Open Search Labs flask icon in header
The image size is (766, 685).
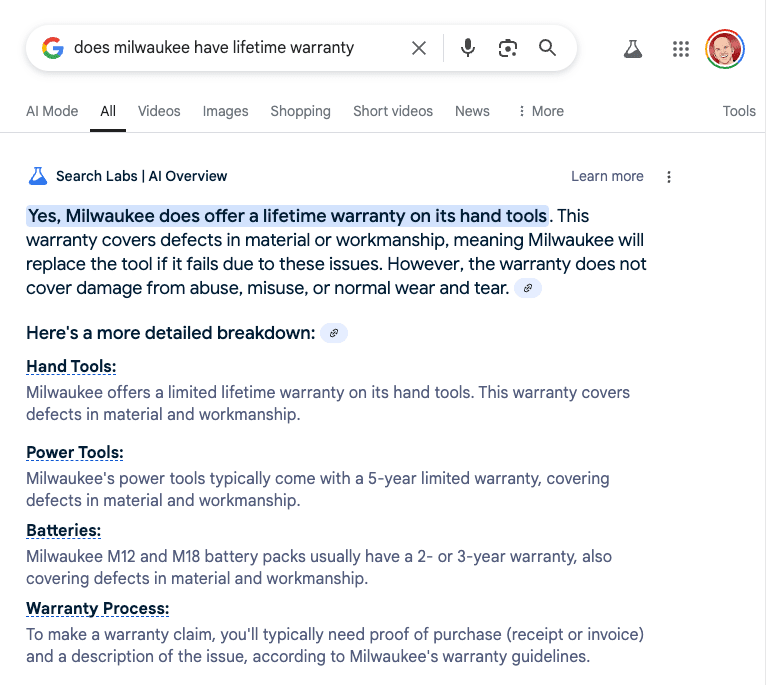point(633,49)
